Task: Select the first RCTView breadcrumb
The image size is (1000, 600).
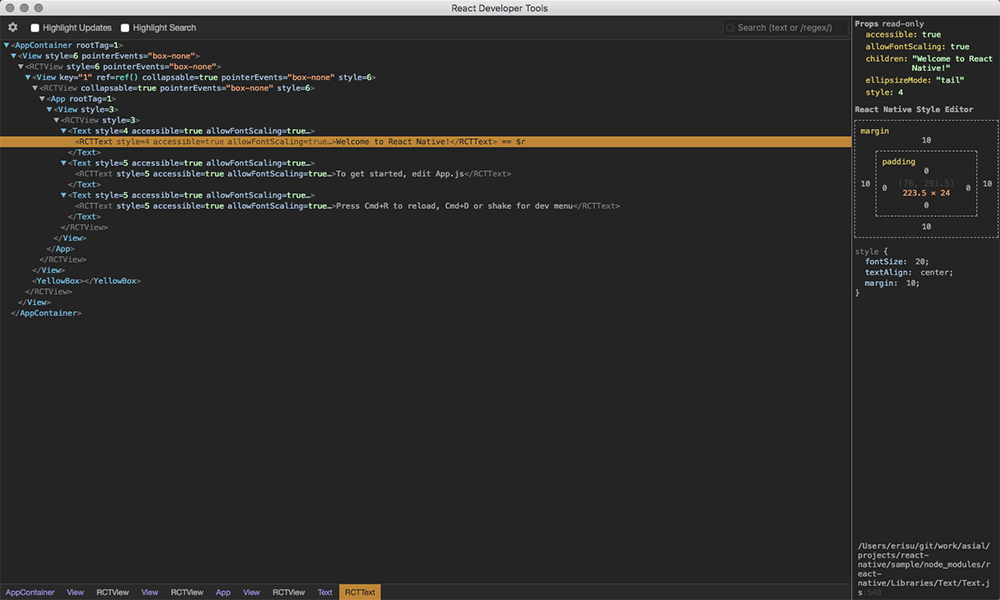Action: tap(112, 592)
